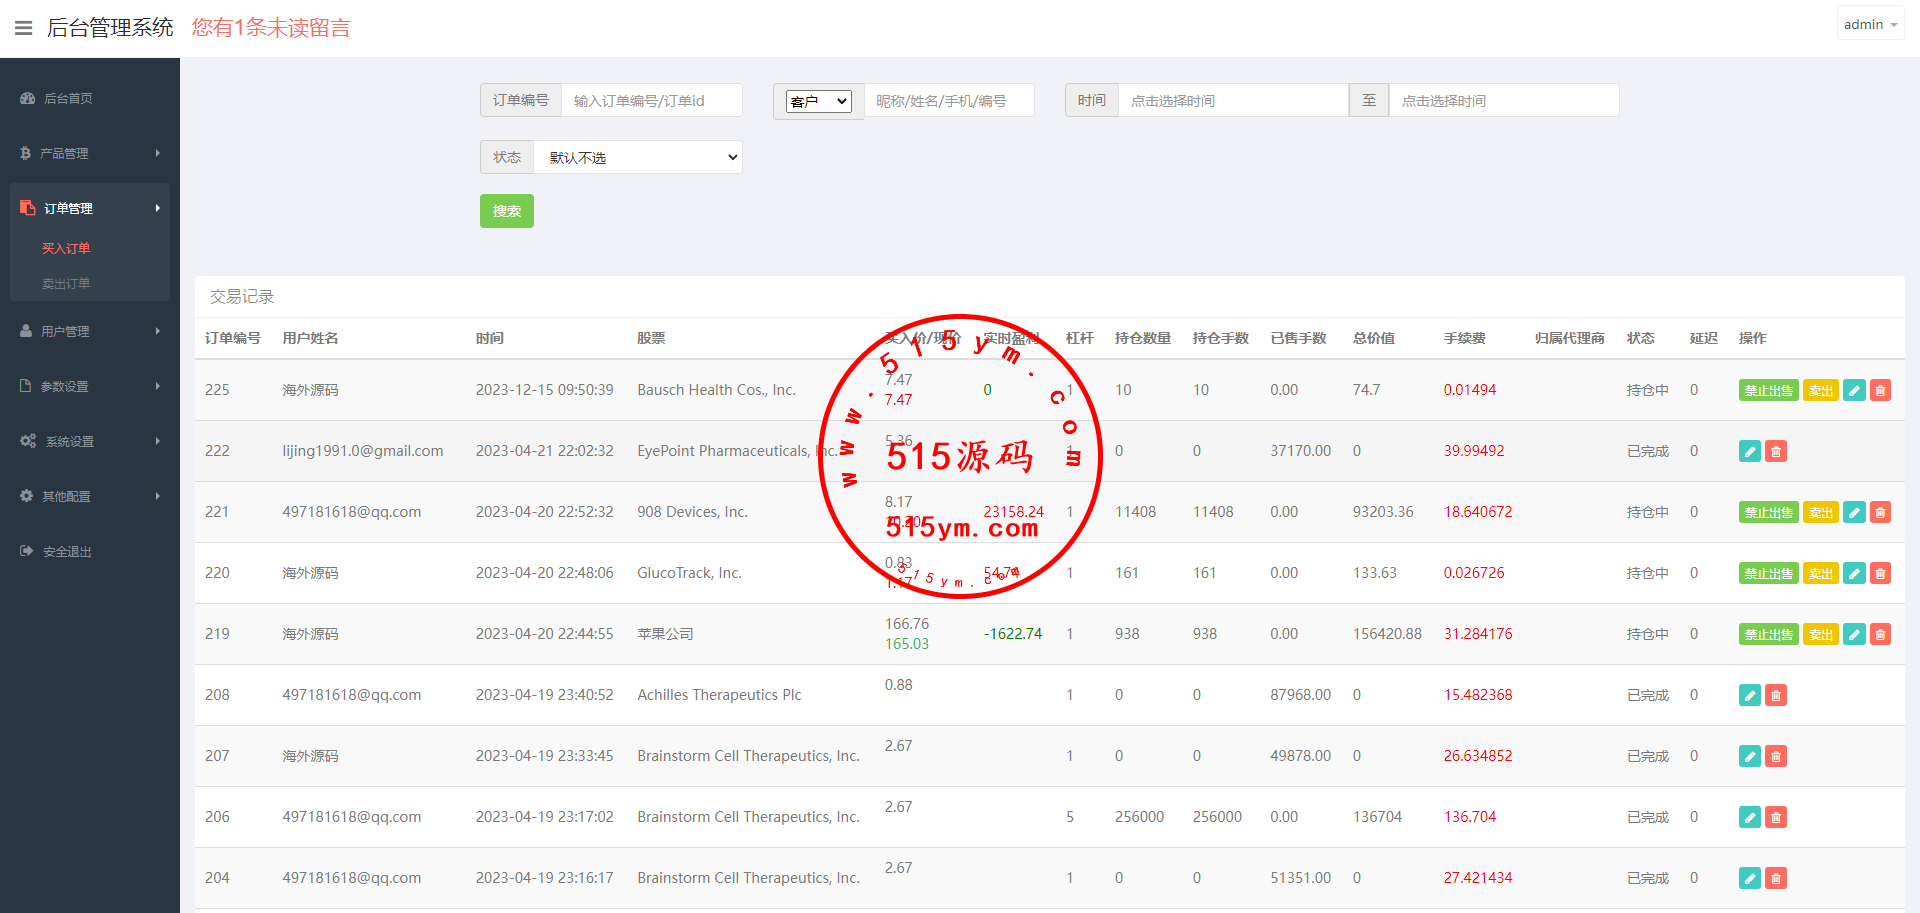Click yellow 卖出 button for order 220
1920x913 pixels.
pos(1820,574)
